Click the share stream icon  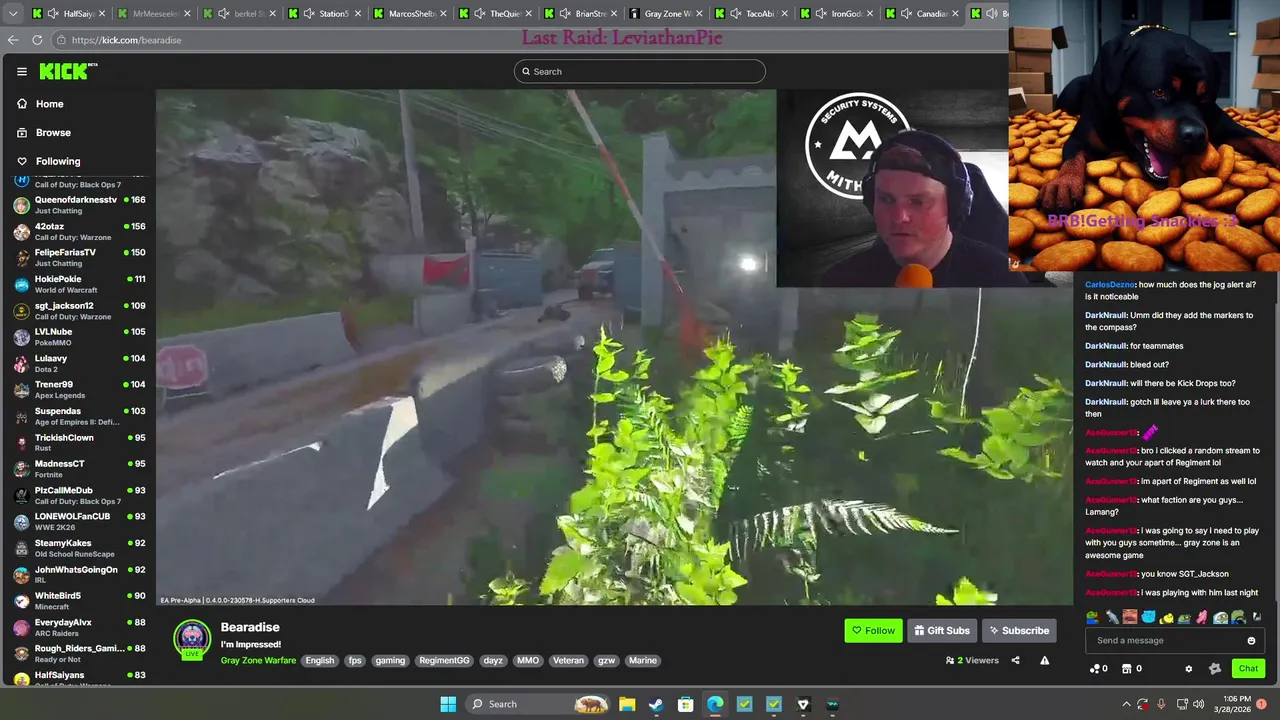(x=1015, y=660)
